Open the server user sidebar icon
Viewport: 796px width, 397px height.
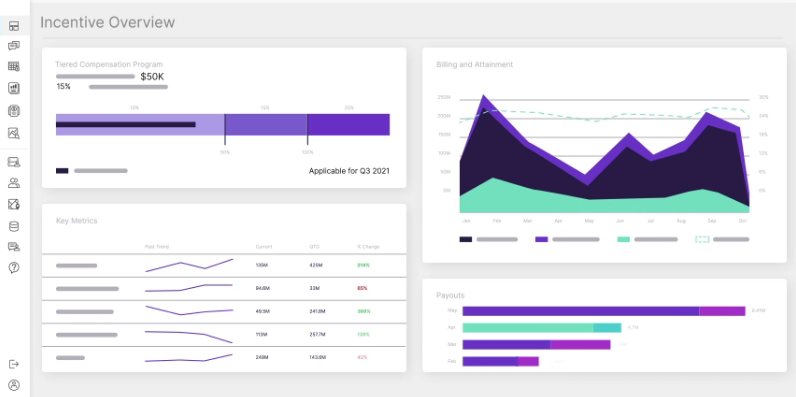point(14,162)
